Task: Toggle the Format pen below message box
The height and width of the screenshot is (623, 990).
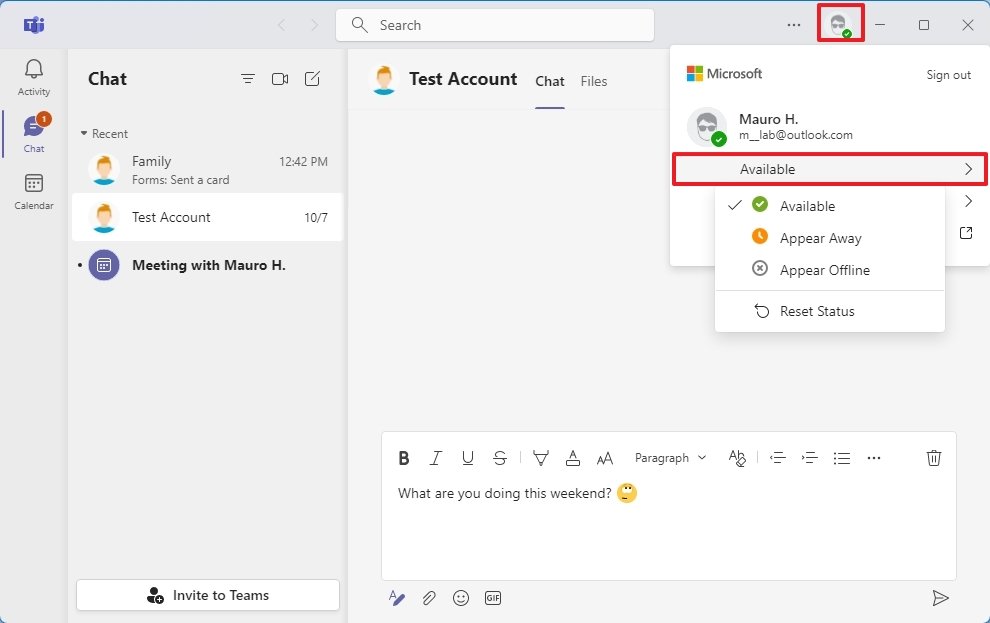Action: point(397,597)
